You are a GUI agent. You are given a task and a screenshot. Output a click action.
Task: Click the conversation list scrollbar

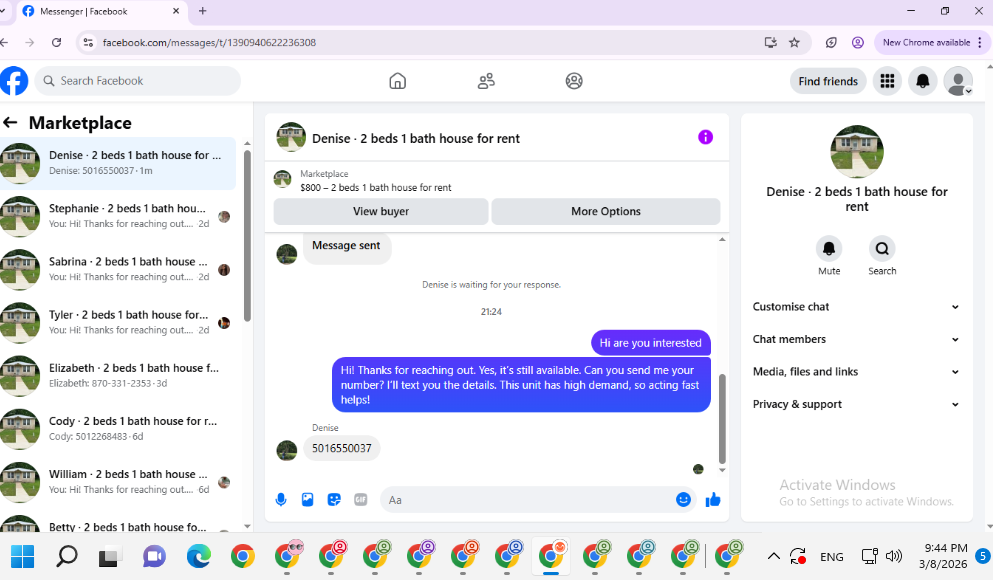[x=247, y=236]
